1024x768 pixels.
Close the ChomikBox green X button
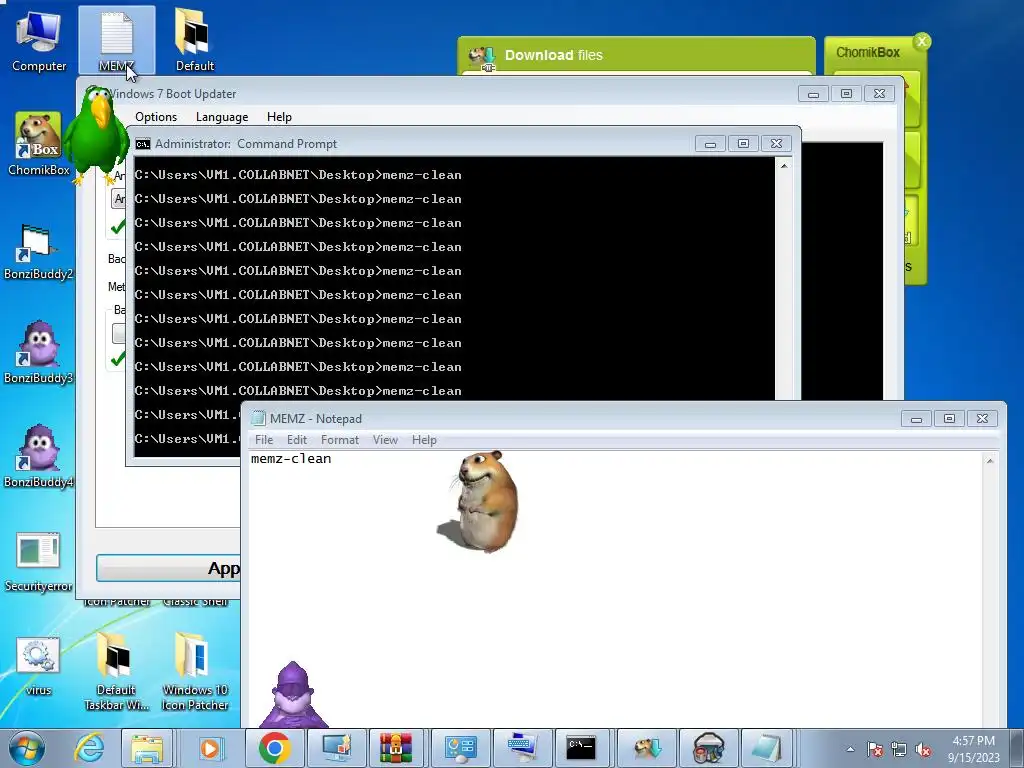click(921, 42)
